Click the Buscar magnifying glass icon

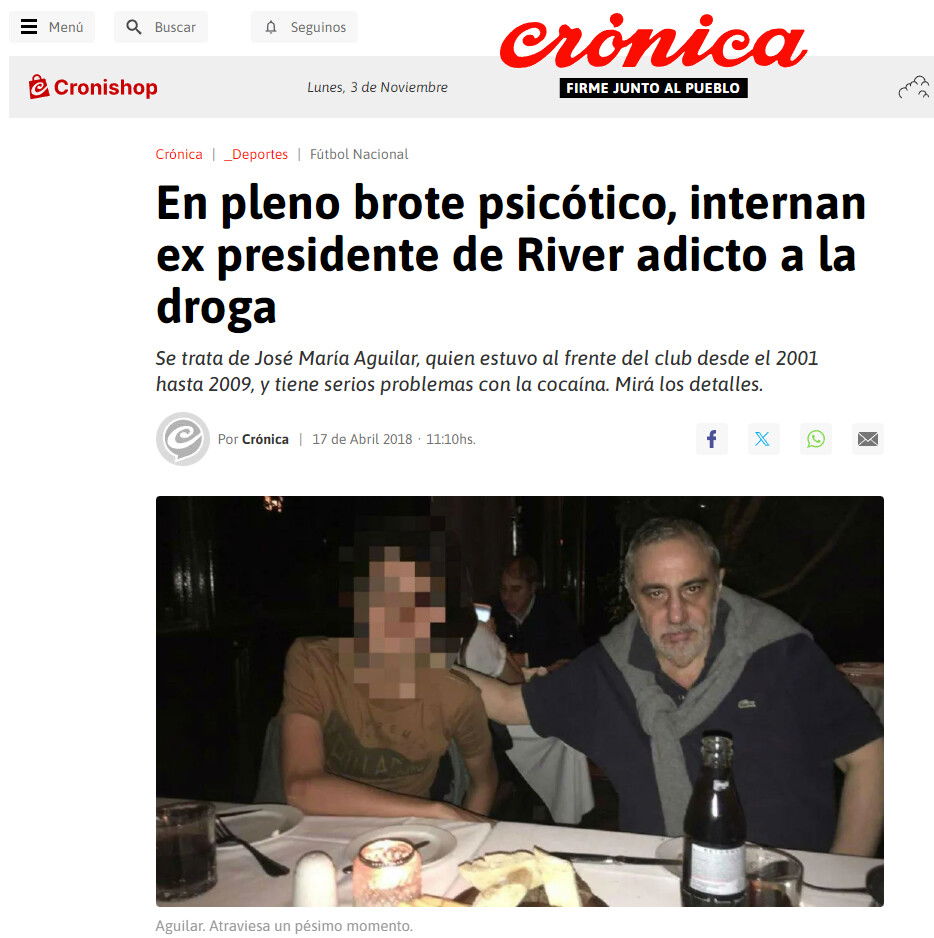point(134,27)
